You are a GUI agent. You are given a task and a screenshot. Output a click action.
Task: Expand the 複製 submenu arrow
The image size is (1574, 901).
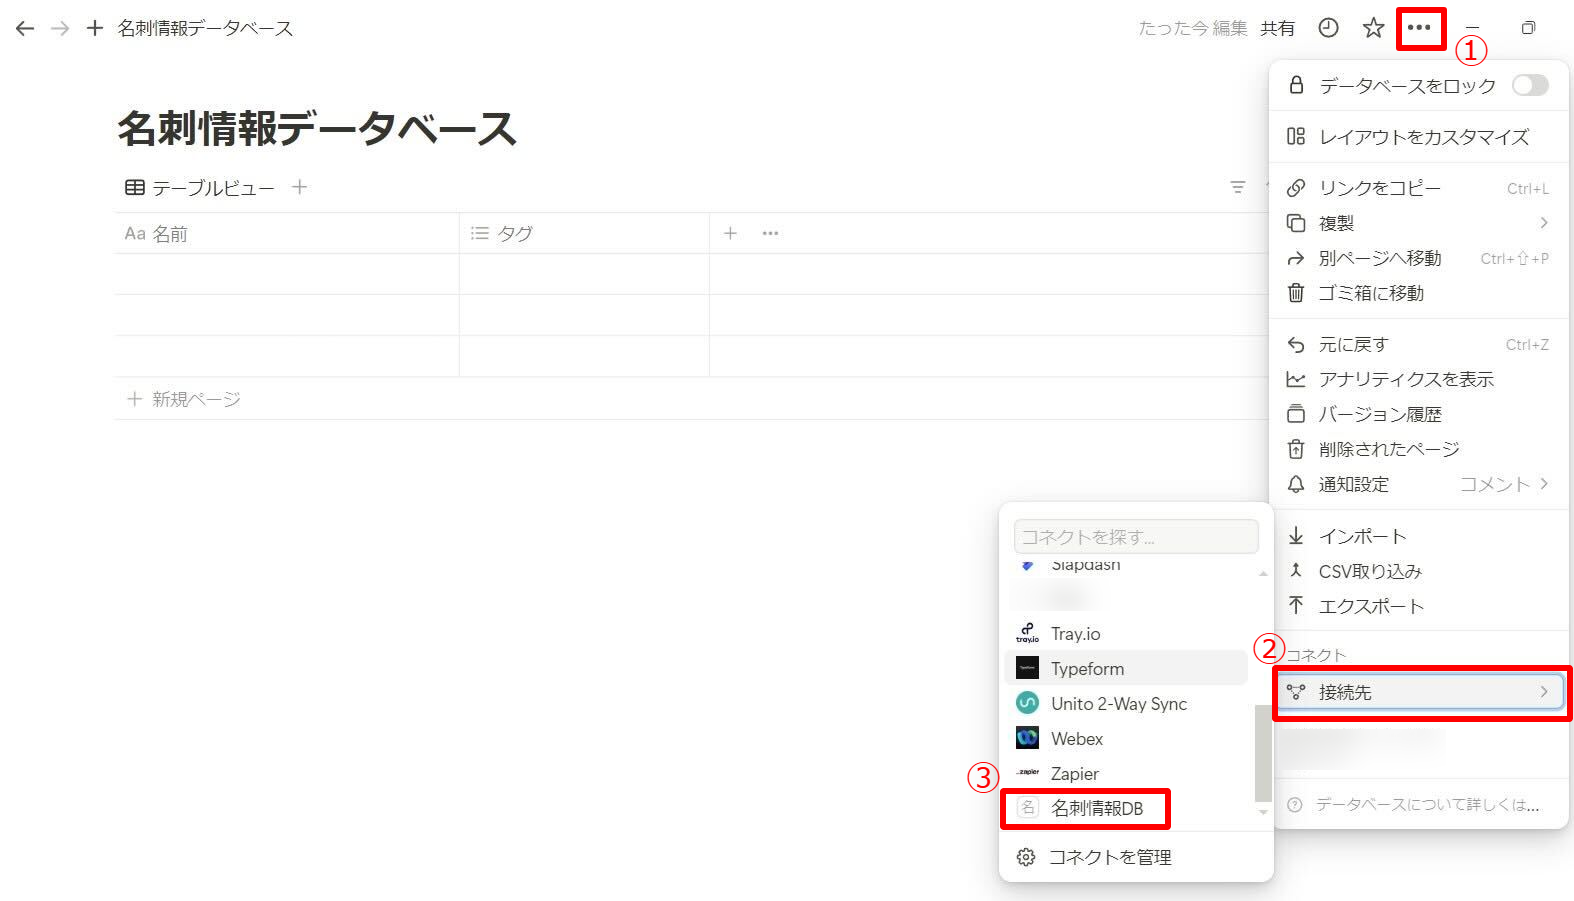point(1543,223)
